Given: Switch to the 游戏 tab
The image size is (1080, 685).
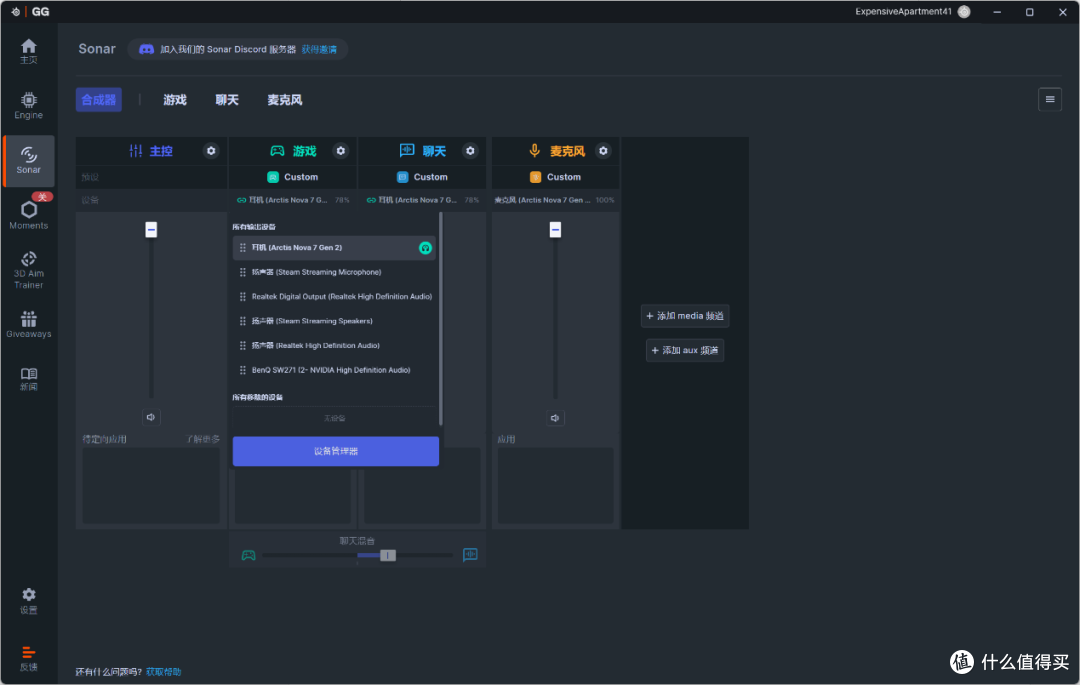Looking at the screenshot, I should [175, 100].
